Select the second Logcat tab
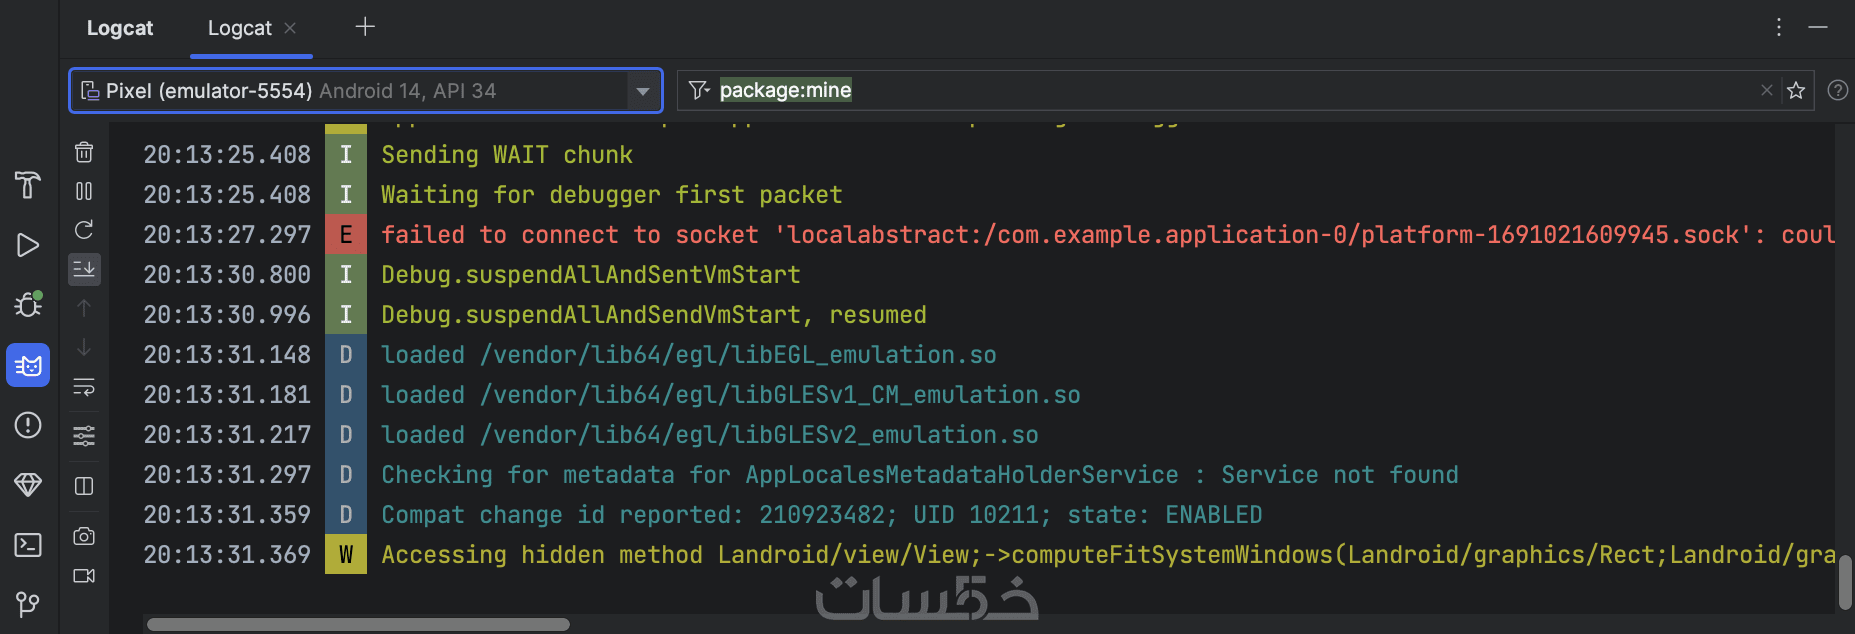 (x=240, y=28)
